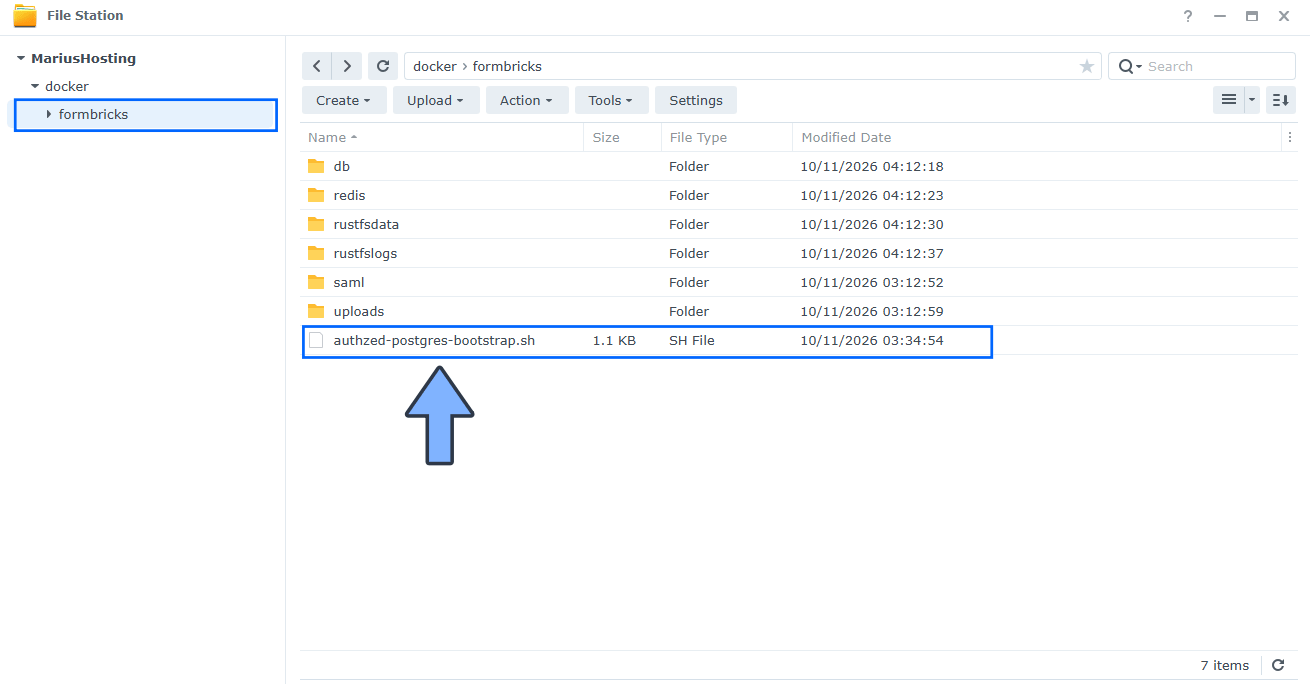The image size is (1310, 684).
Task: Select the uploads folder name
Action: (x=359, y=311)
